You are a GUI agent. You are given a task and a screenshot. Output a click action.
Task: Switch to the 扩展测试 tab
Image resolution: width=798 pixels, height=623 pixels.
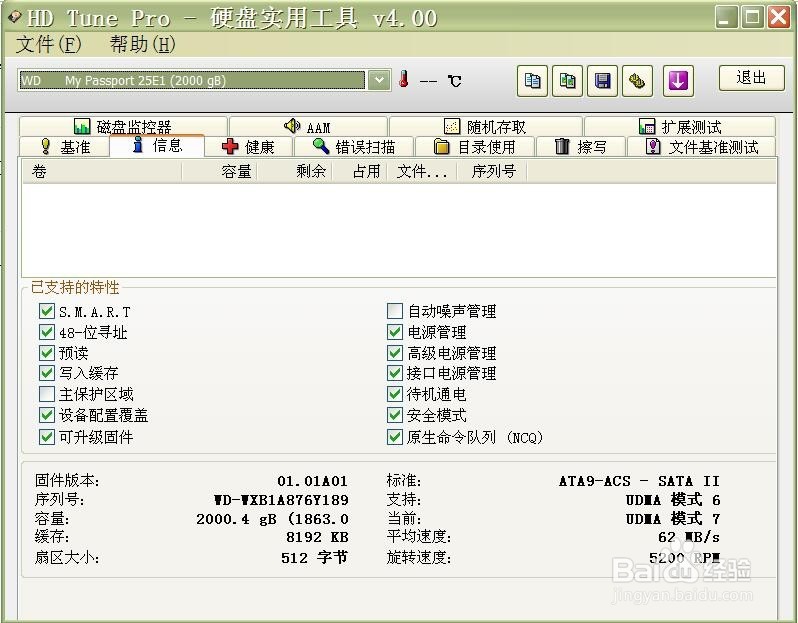(680, 126)
